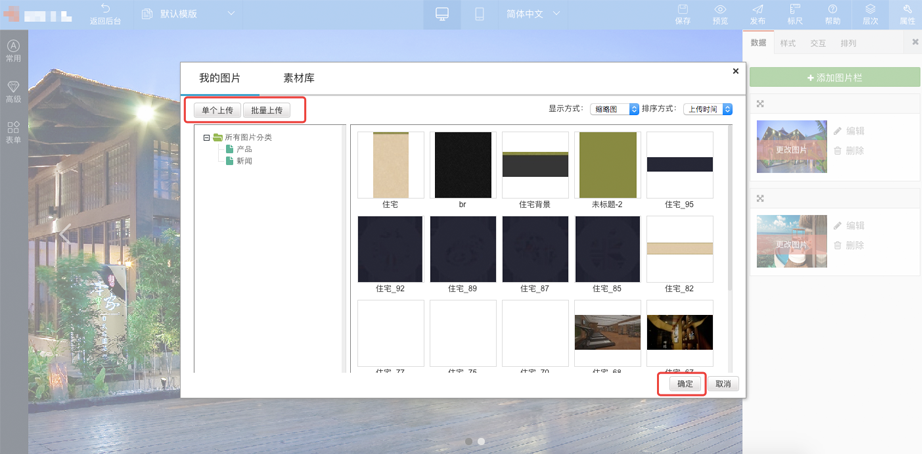922x454 pixels.
Task: Click the 返回后台 back arrow icon
Action: click(x=105, y=10)
